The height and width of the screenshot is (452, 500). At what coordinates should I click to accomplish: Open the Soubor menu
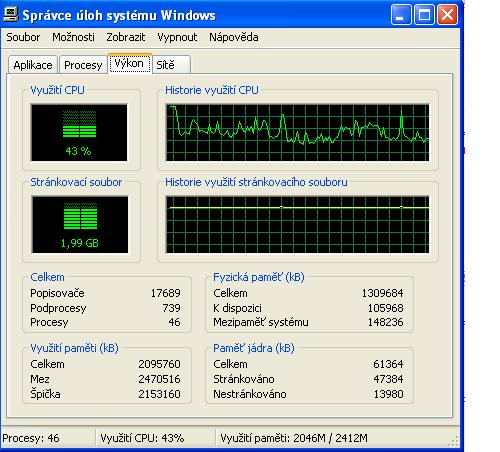[23, 37]
